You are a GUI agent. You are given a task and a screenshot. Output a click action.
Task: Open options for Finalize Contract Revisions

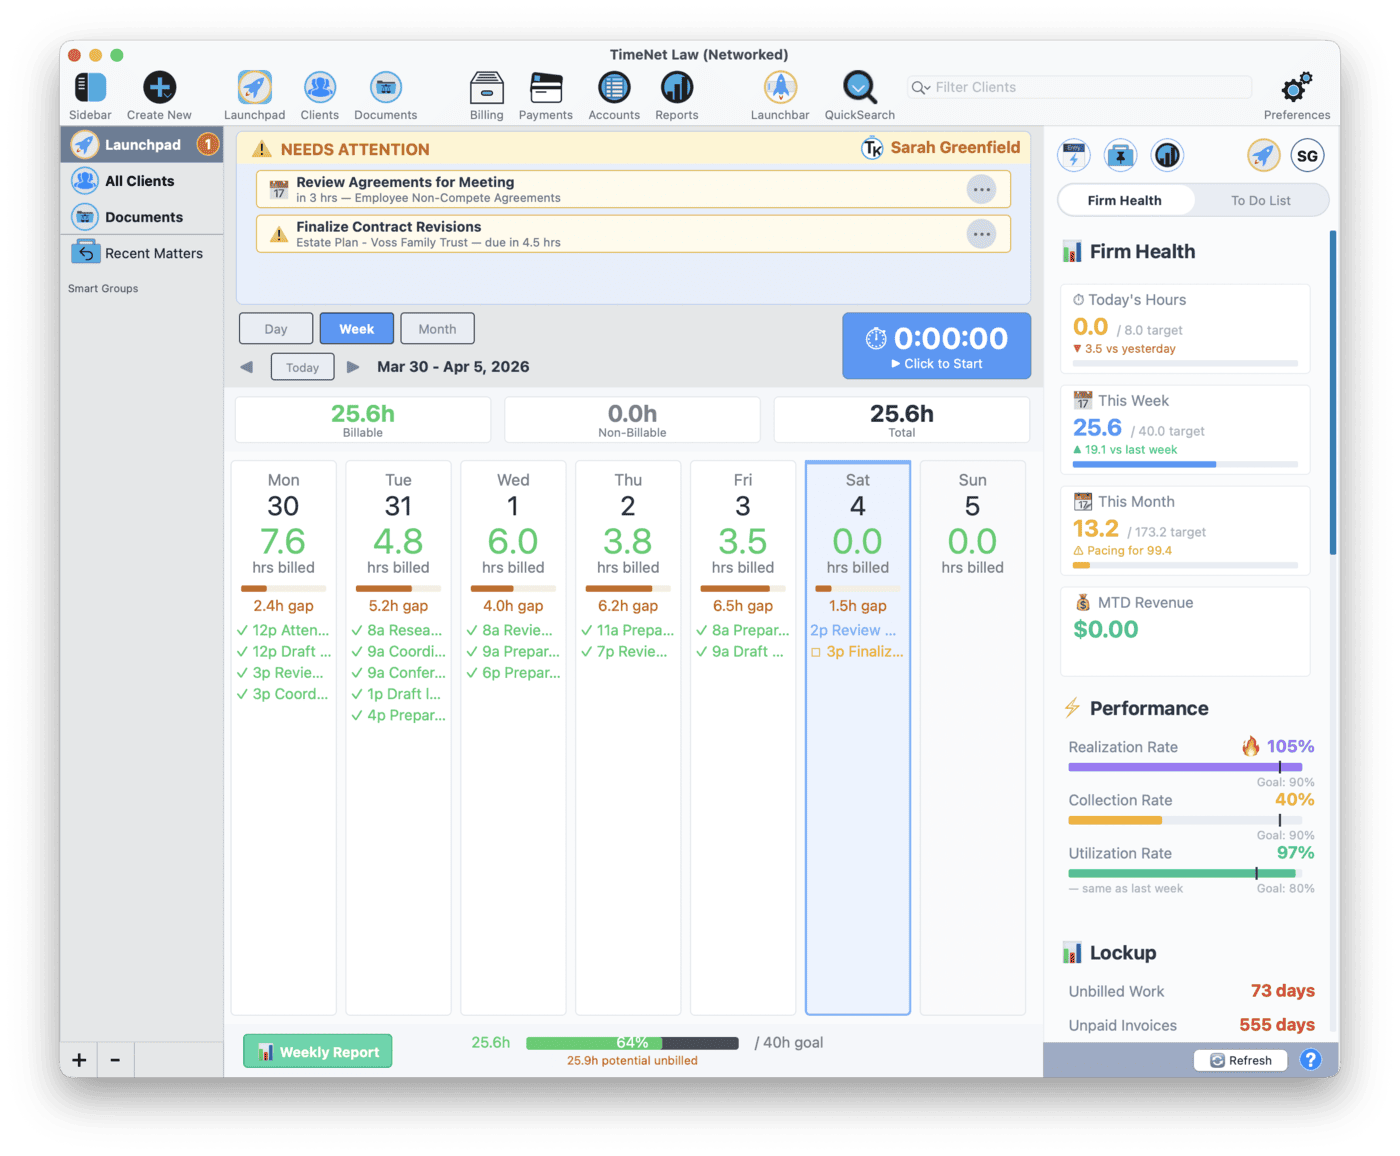(981, 233)
